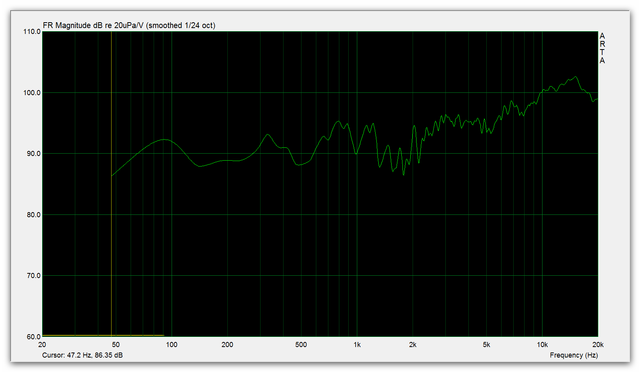Click the 2k frequency tick label
The image size is (640, 372).
413,345
